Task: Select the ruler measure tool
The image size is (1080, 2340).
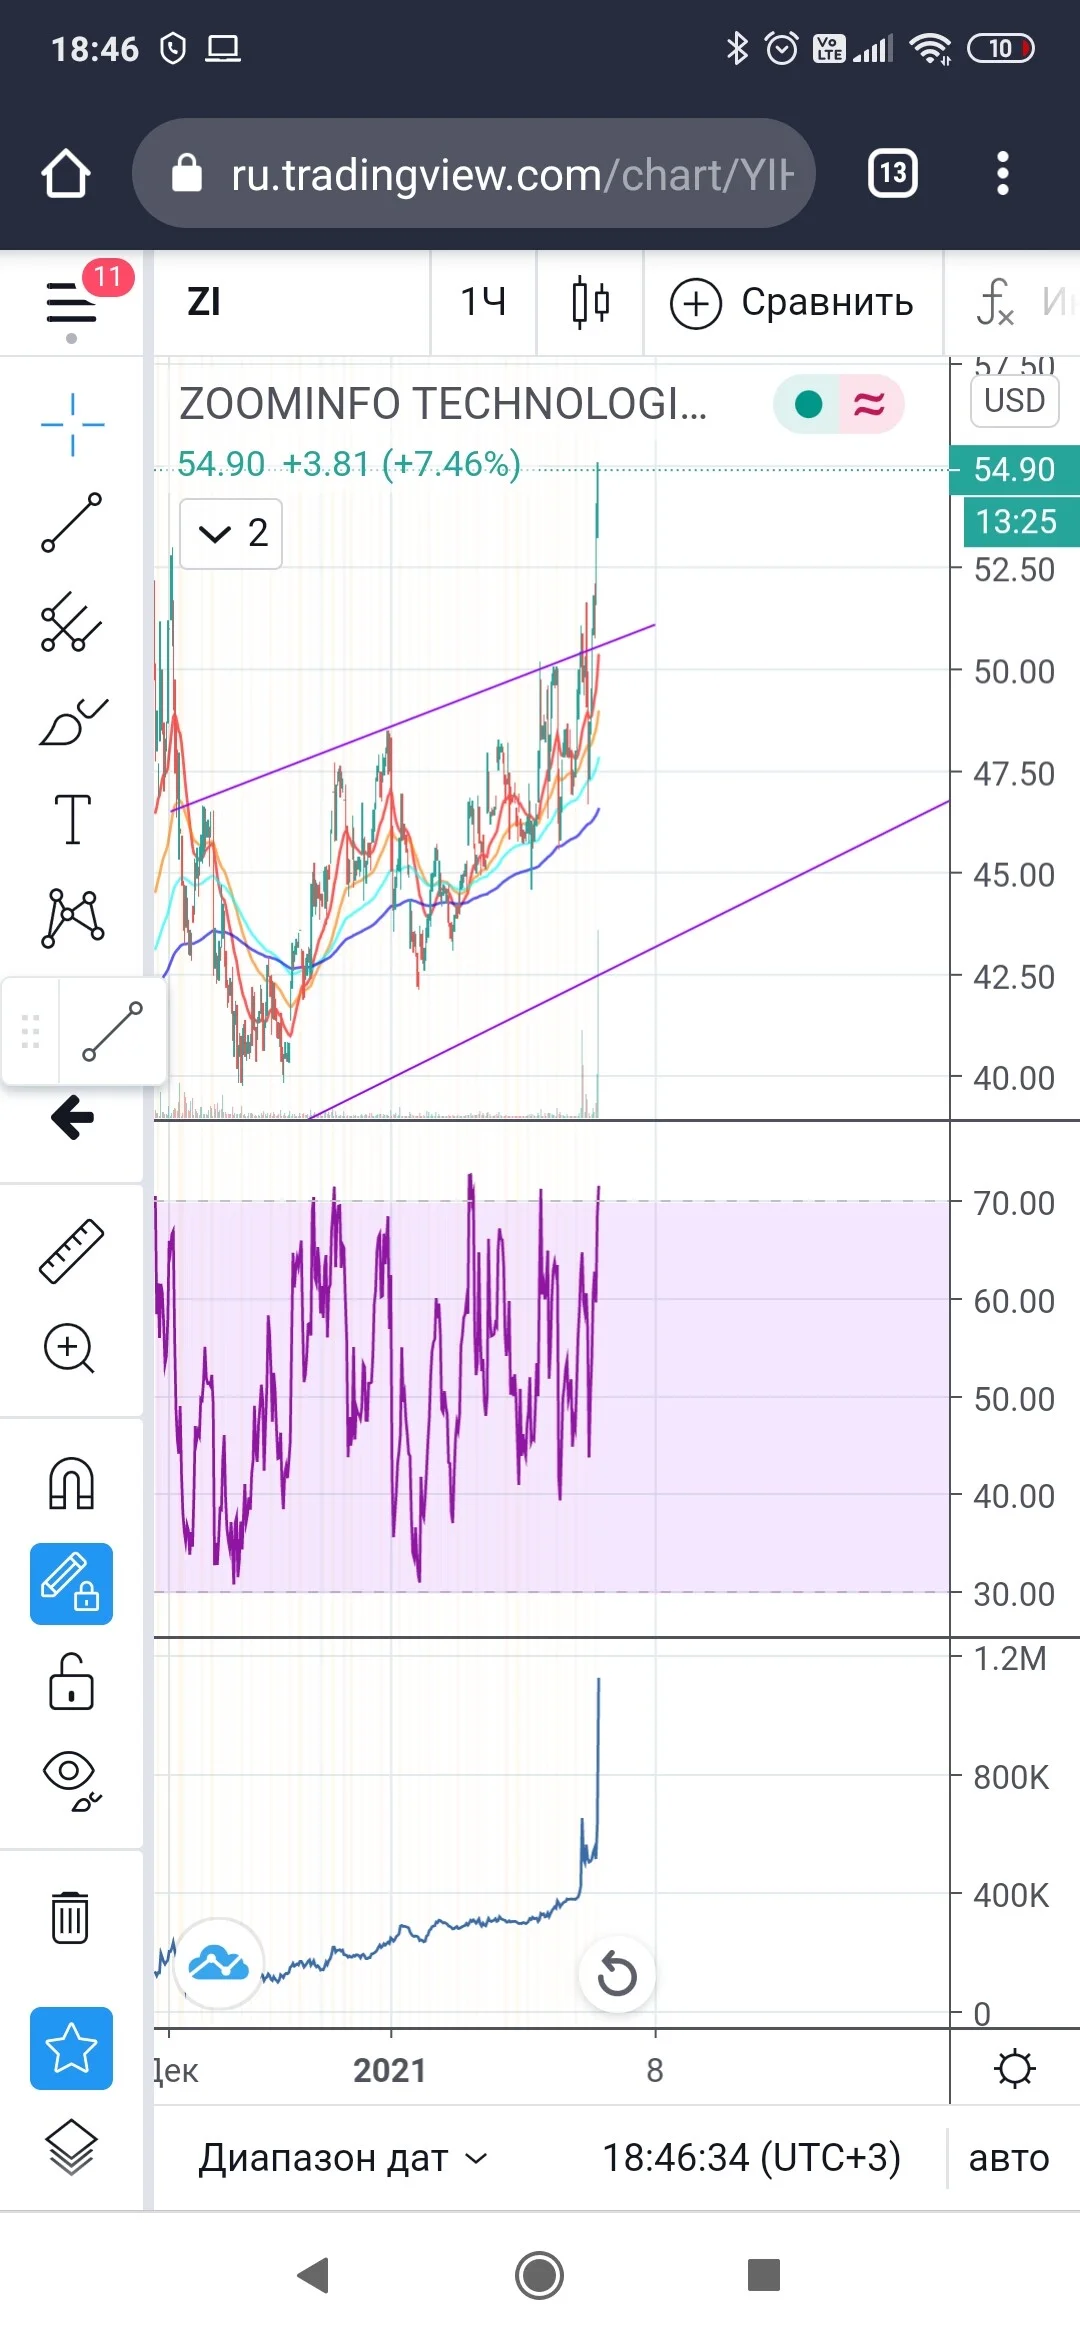Action: [72, 1250]
